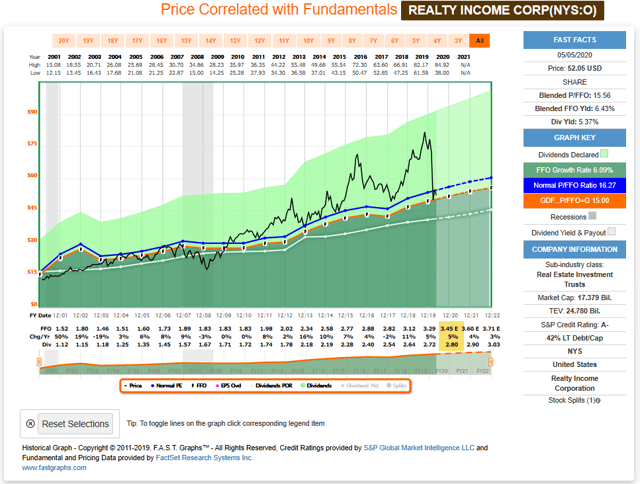Click the Stock Splits (1) info icon

pos(598,401)
